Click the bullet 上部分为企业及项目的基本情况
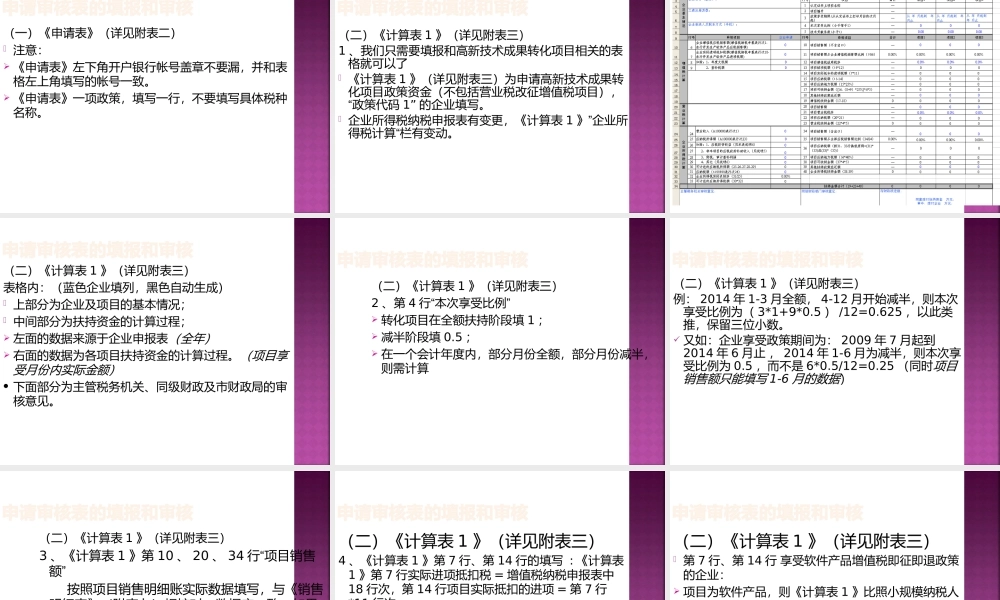 click(99, 305)
